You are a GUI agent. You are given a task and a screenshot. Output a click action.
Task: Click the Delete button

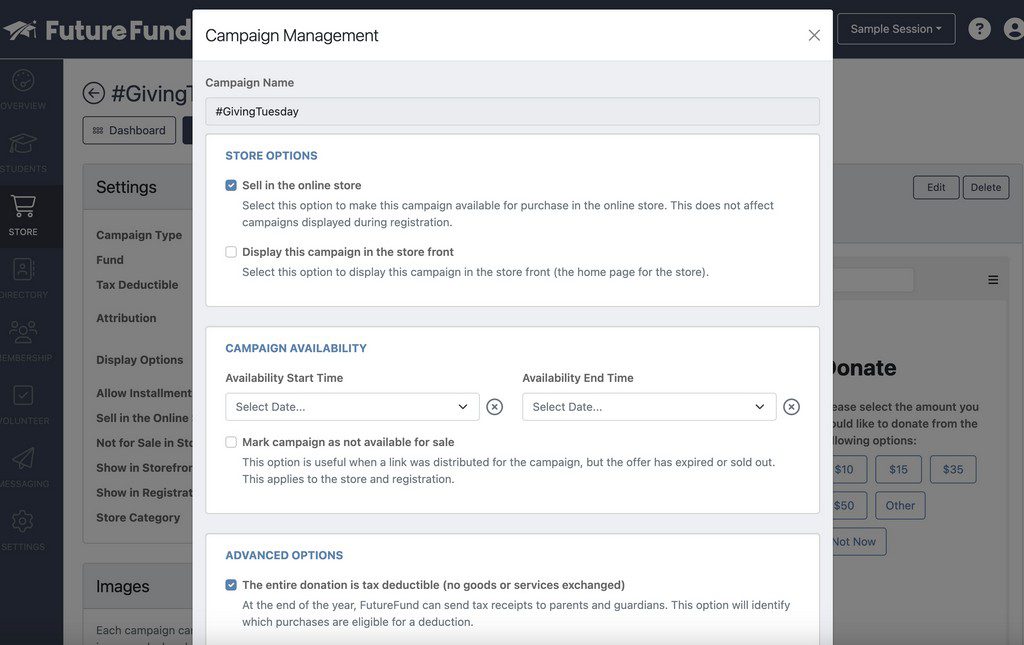[x=985, y=187]
